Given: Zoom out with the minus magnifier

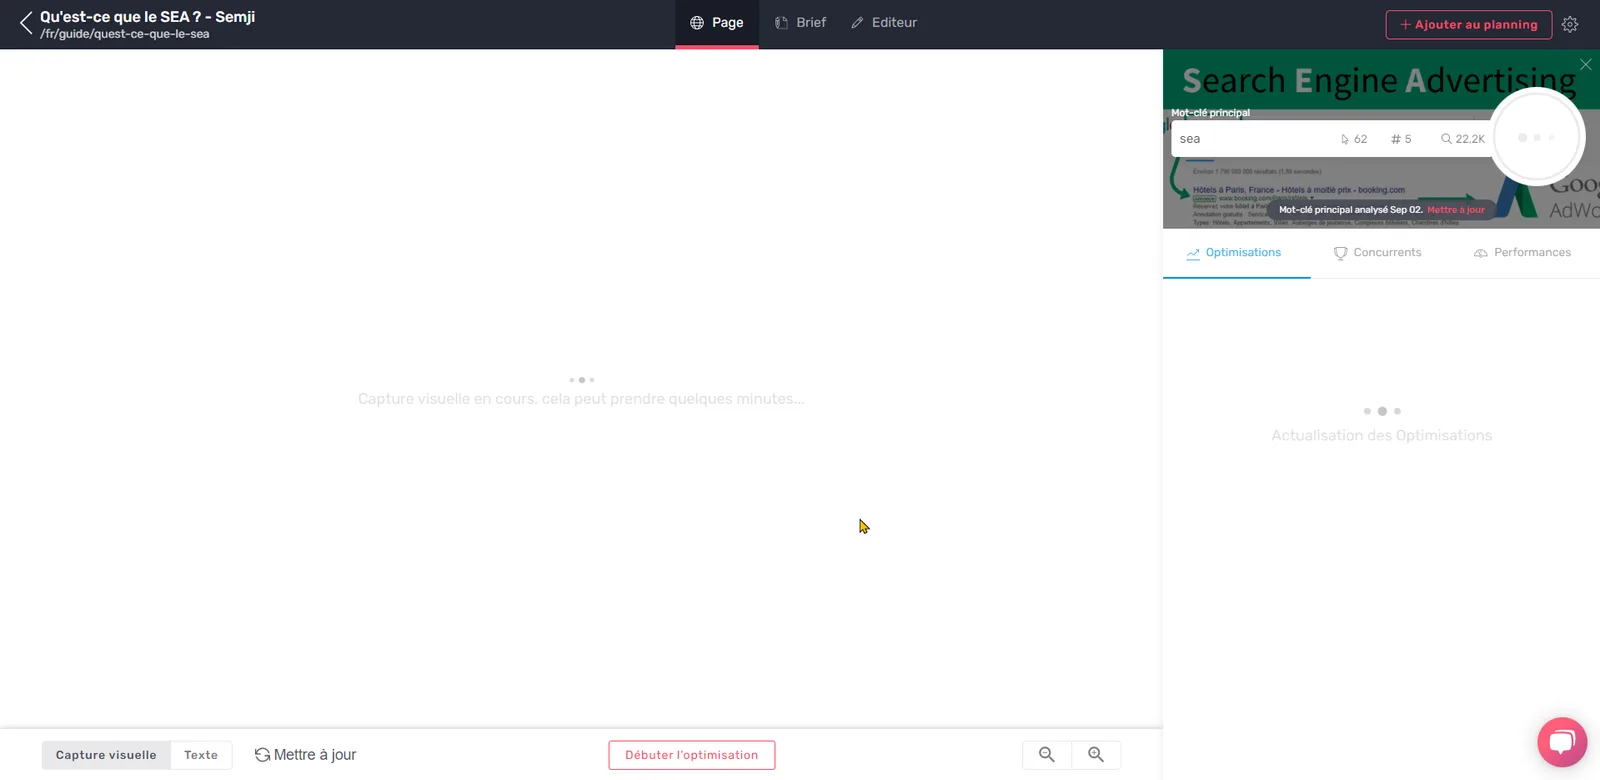Looking at the screenshot, I should tap(1047, 755).
